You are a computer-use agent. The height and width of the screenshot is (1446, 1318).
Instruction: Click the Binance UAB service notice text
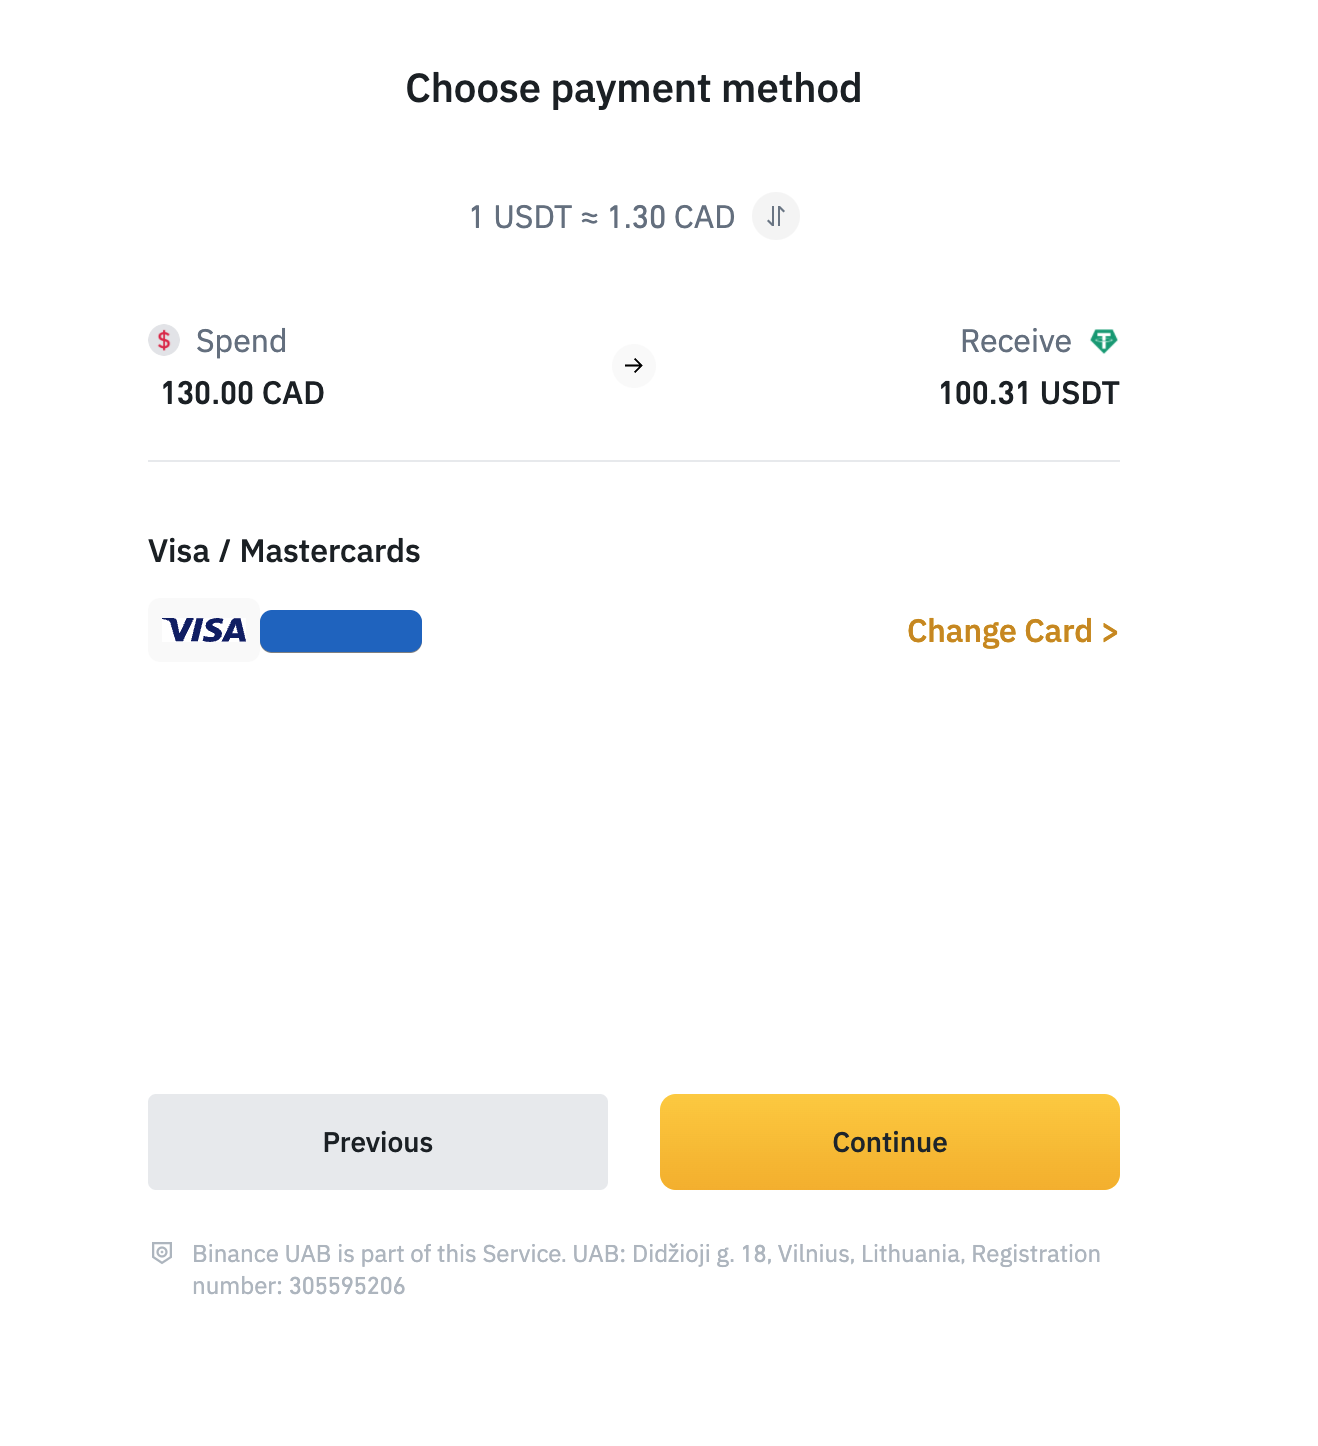pyautogui.click(x=645, y=1254)
